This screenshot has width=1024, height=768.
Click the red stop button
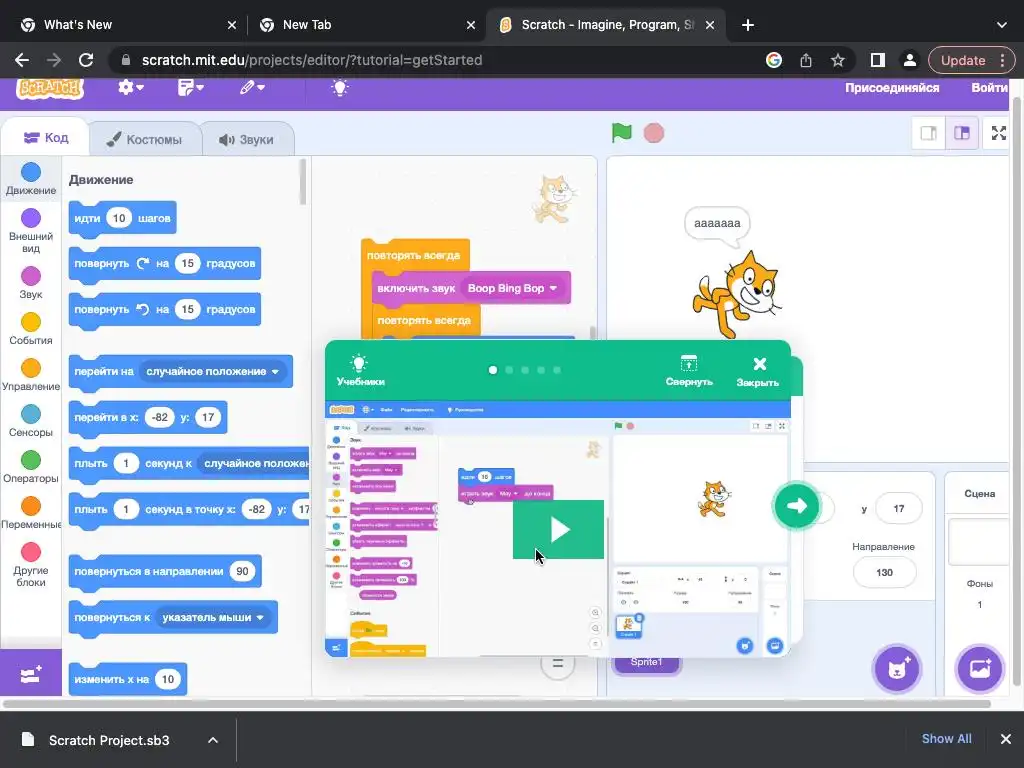(654, 133)
